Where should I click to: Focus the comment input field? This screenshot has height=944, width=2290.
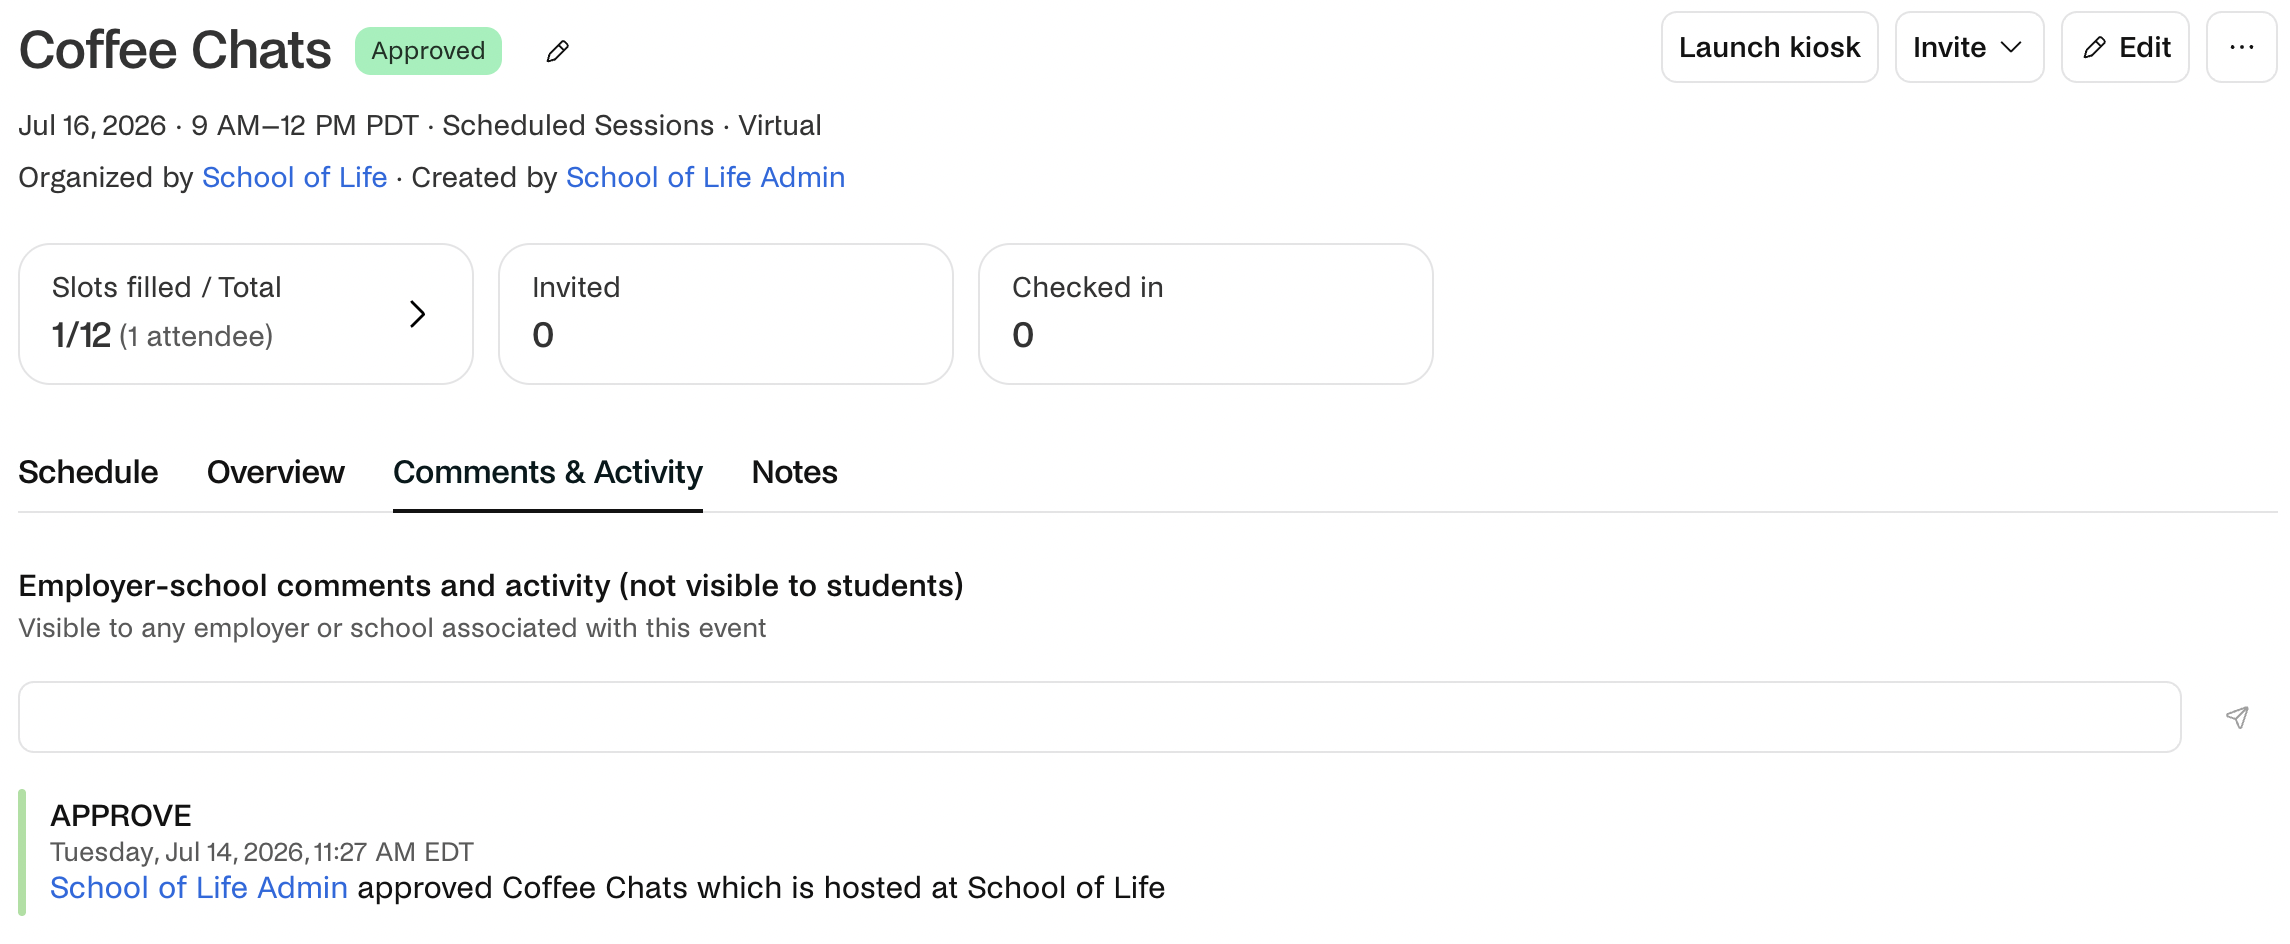[1100, 717]
